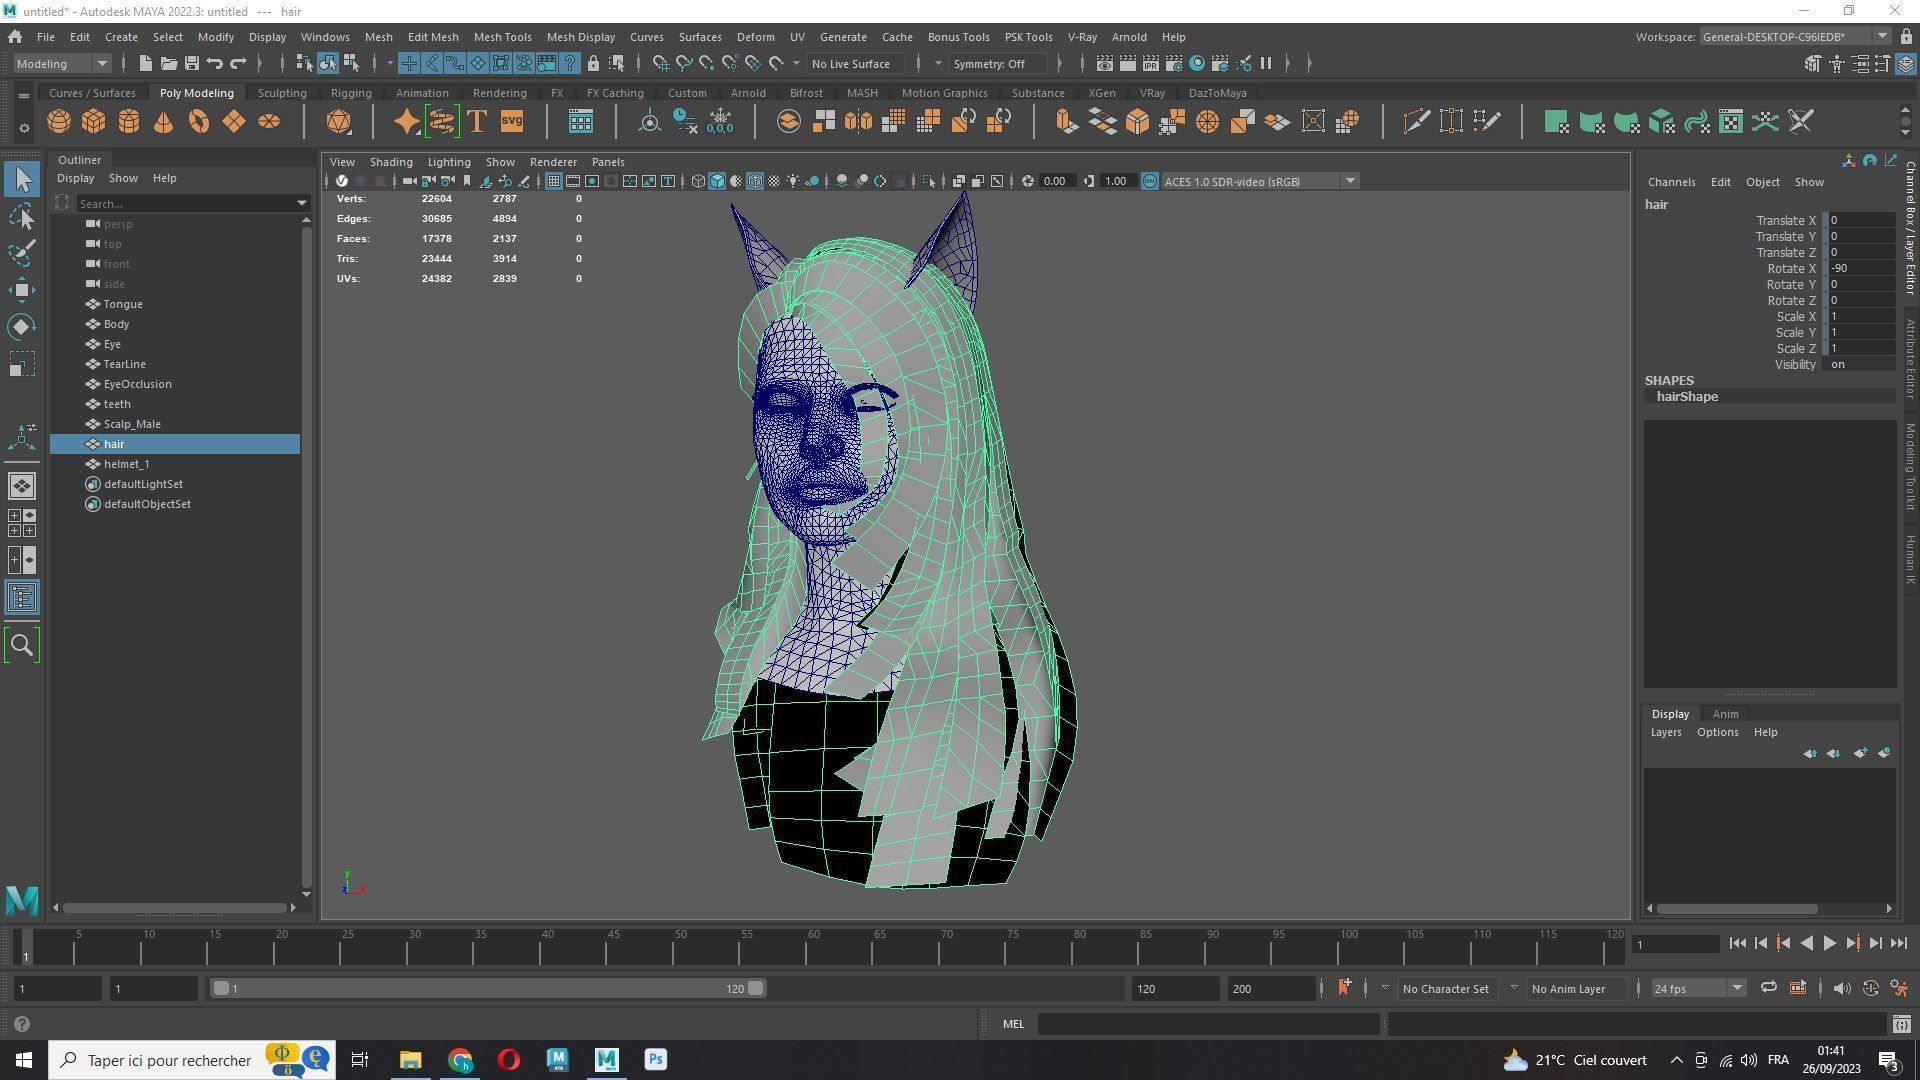The width and height of the screenshot is (1920, 1080).
Task: Open the viewport Shading menu
Action: 391,162
